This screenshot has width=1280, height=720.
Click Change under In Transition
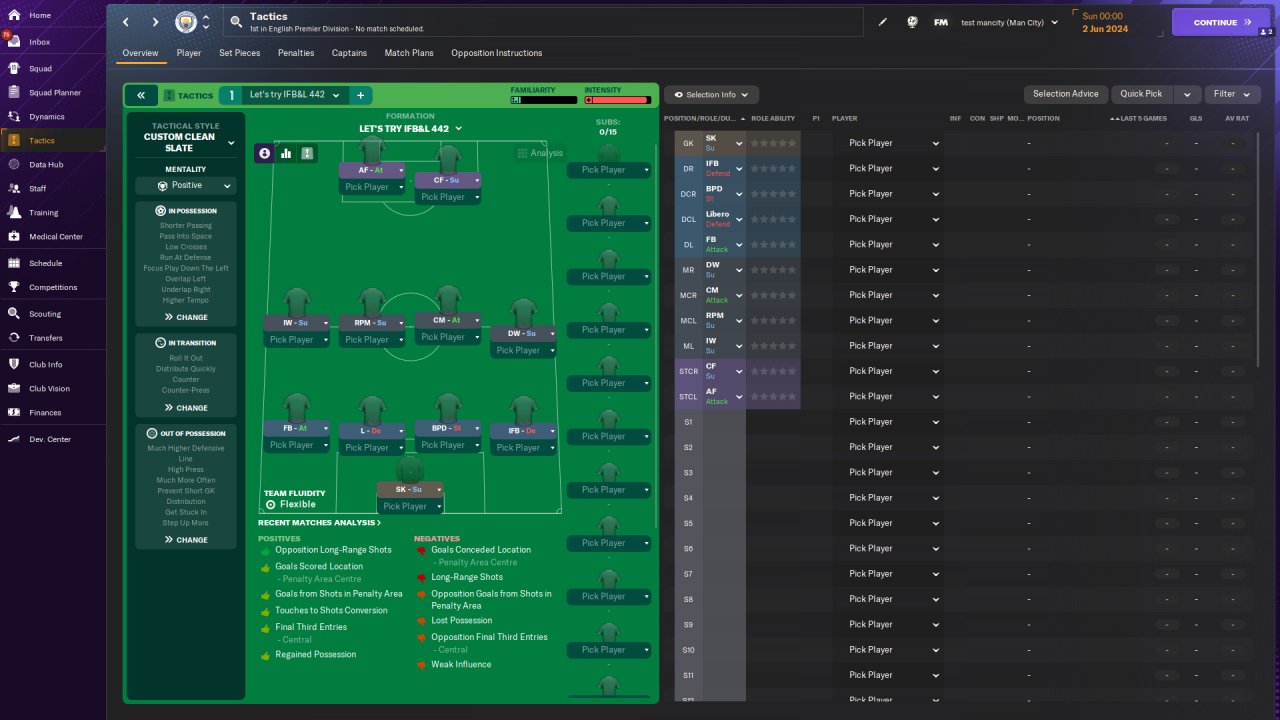[x=186, y=408]
